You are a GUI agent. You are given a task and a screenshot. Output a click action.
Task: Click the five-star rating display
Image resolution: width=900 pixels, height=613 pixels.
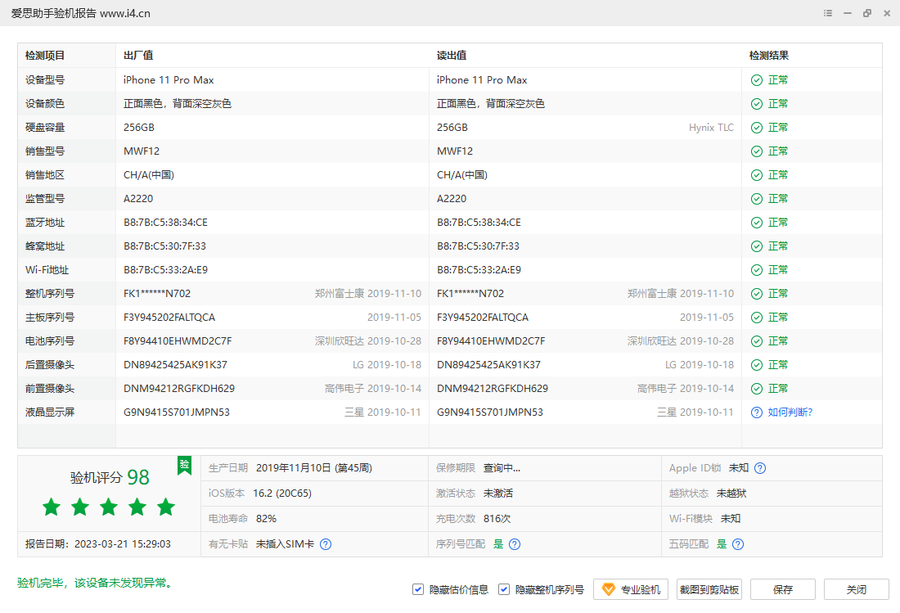(x=109, y=508)
